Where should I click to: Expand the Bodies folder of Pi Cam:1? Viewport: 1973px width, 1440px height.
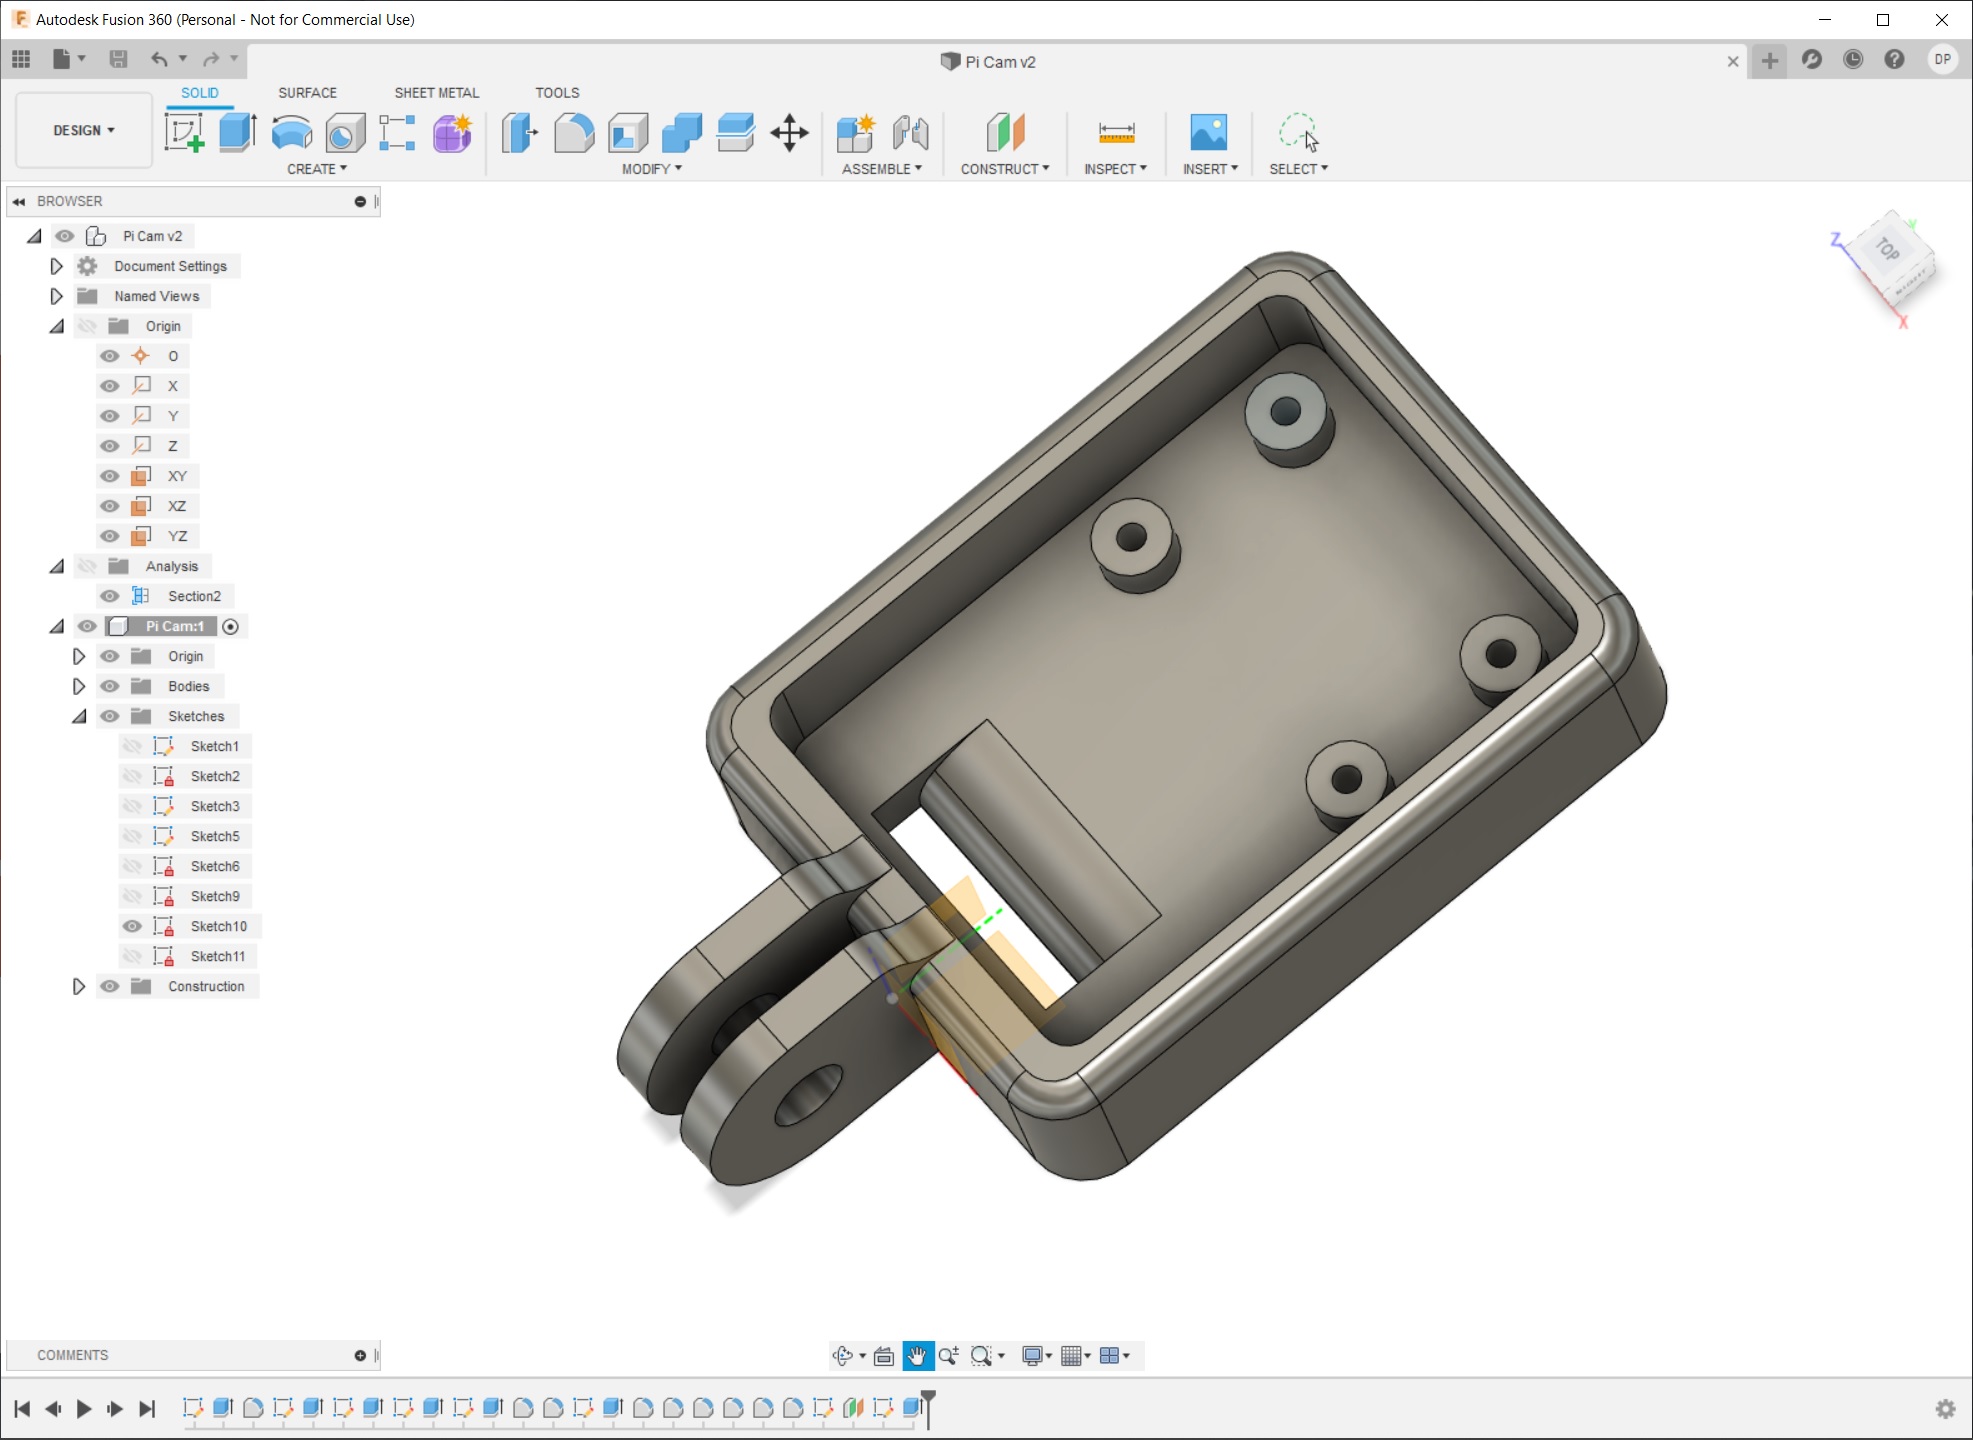(x=80, y=686)
